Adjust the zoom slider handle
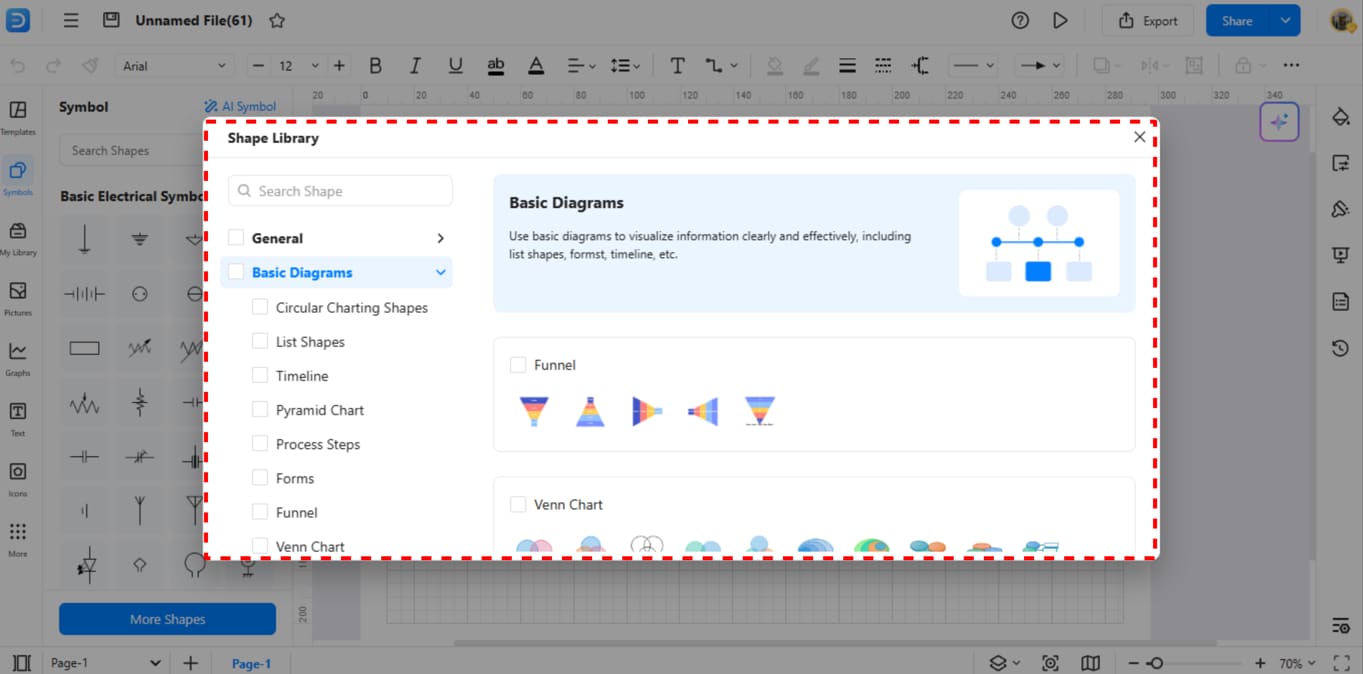This screenshot has width=1363, height=674. (1156, 663)
